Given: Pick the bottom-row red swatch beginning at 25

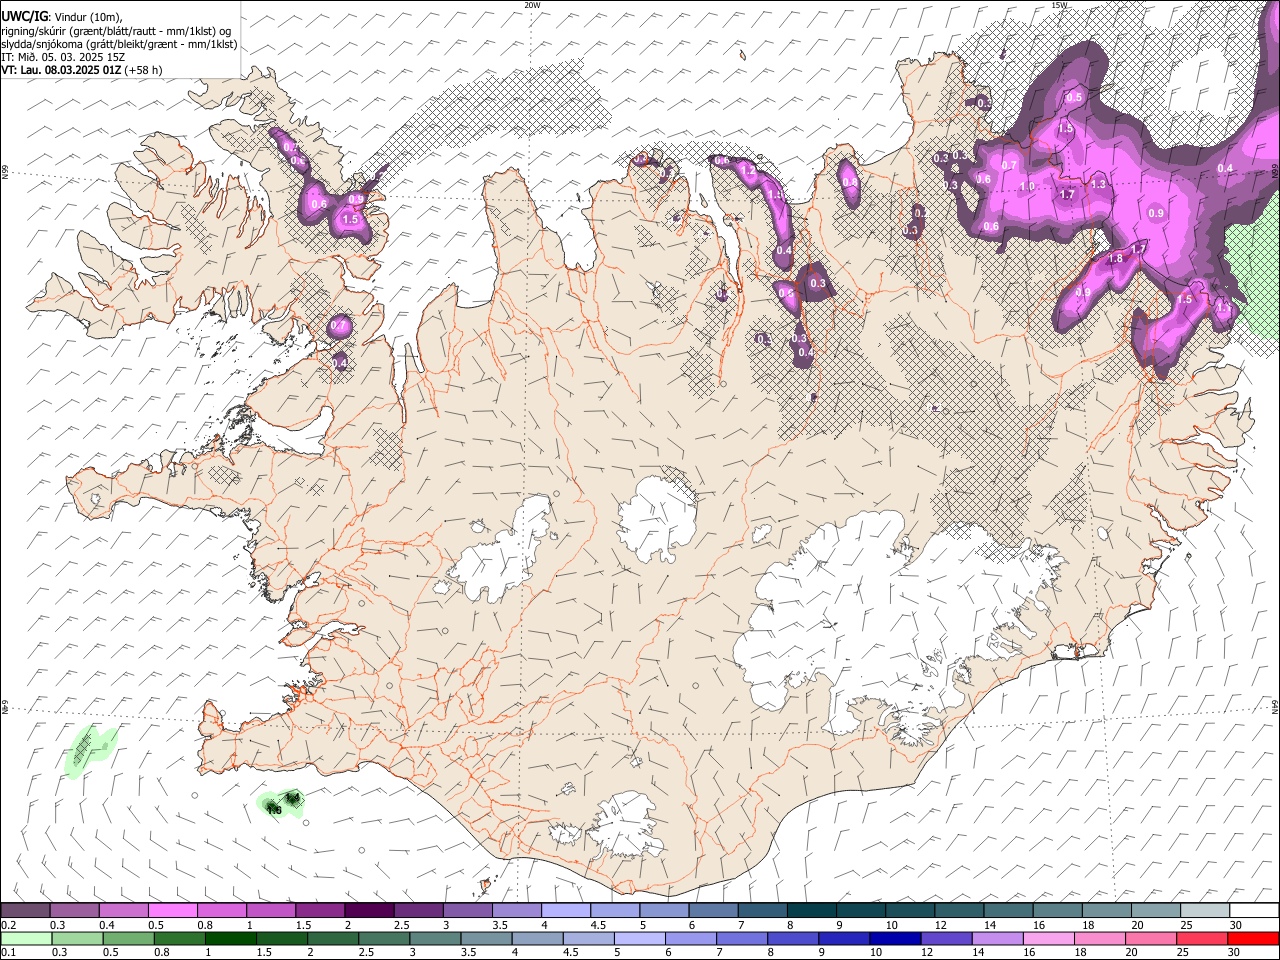Looking at the screenshot, I should click(x=1200, y=938).
